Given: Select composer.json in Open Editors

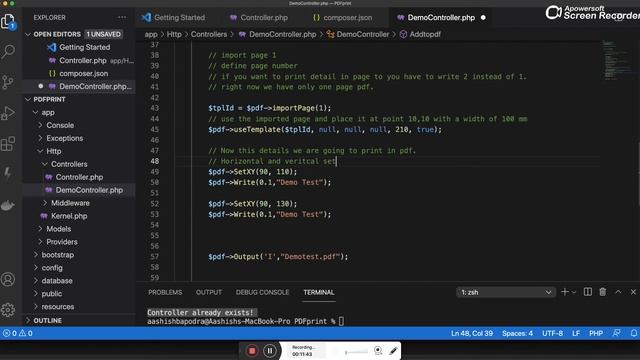Looking at the screenshot, I should pyautogui.click(x=83, y=73).
